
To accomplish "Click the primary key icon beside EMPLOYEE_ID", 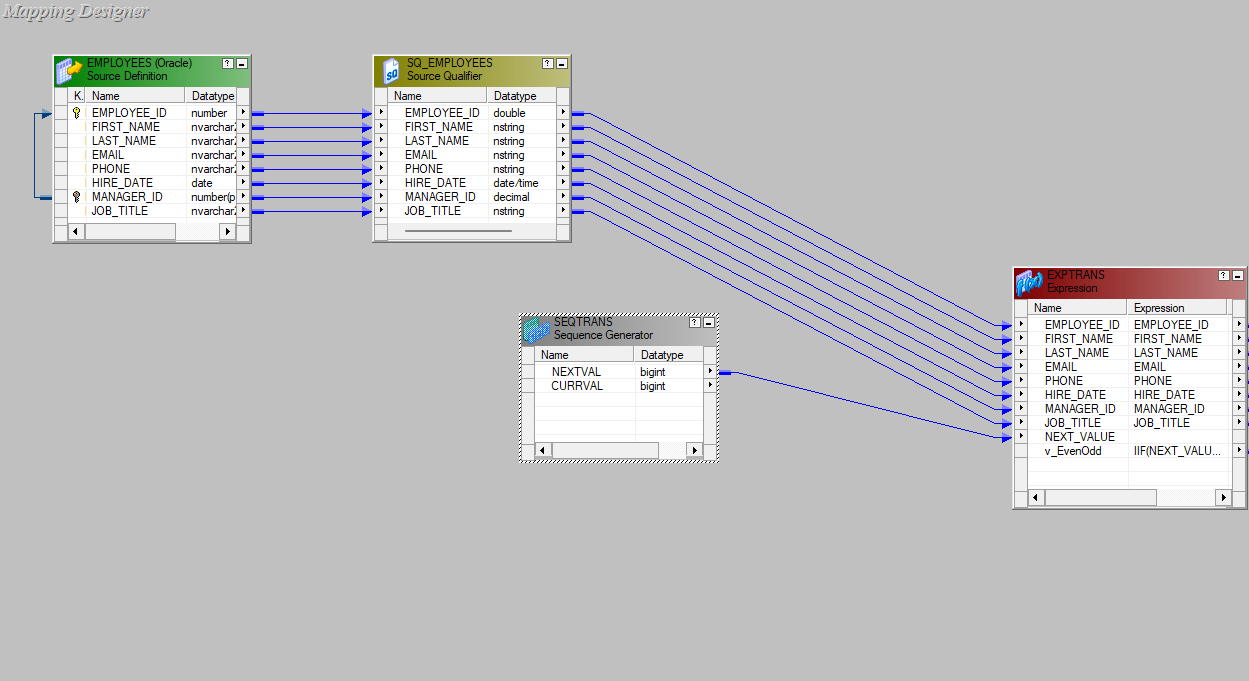I will (77, 113).
